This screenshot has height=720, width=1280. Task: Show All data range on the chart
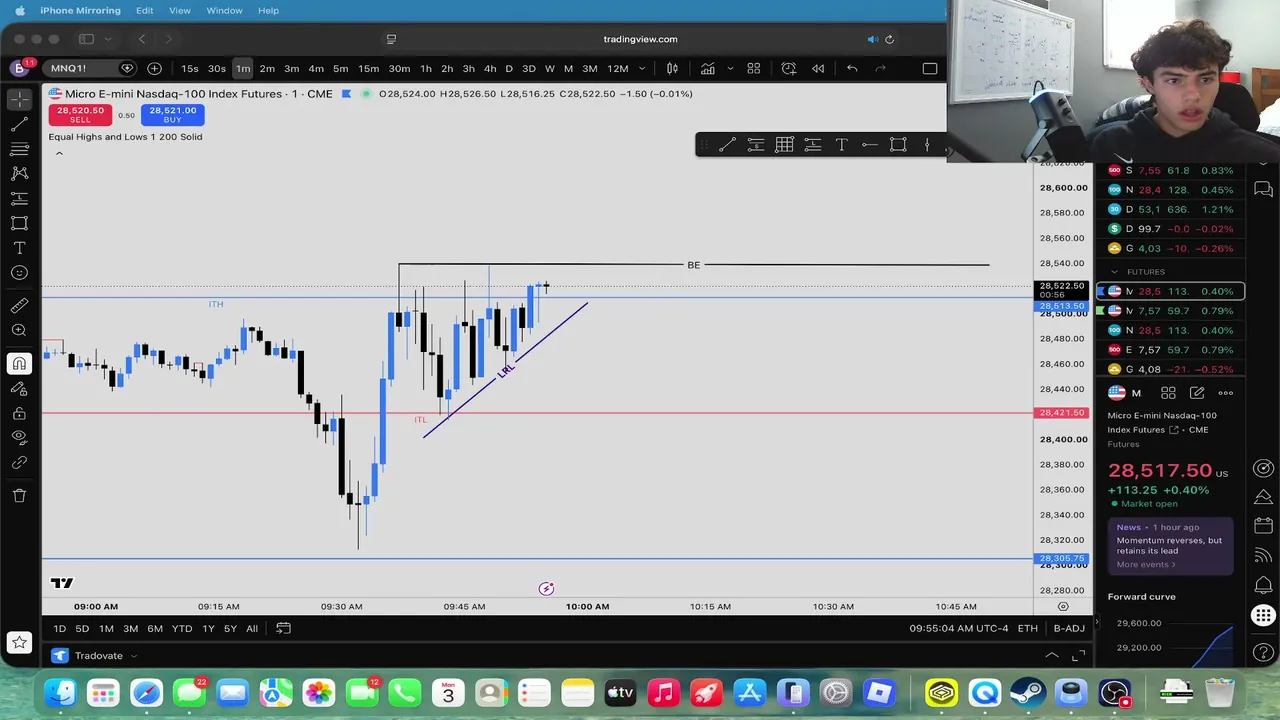pyautogui.click(x=252, y=628)
